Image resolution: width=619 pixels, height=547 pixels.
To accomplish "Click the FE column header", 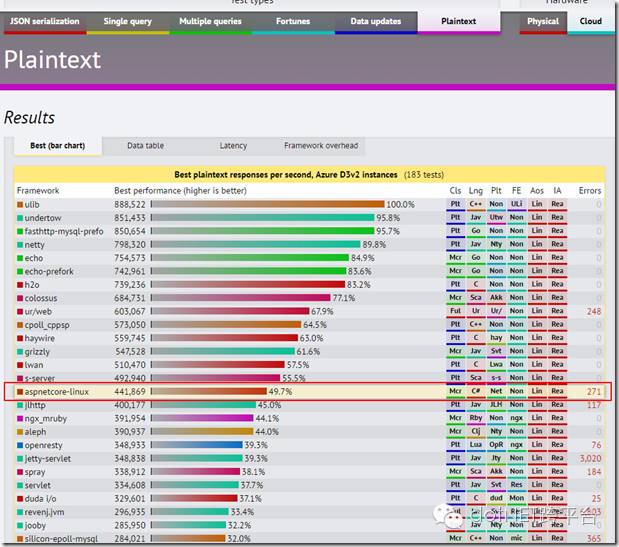I will click(516, 191).
